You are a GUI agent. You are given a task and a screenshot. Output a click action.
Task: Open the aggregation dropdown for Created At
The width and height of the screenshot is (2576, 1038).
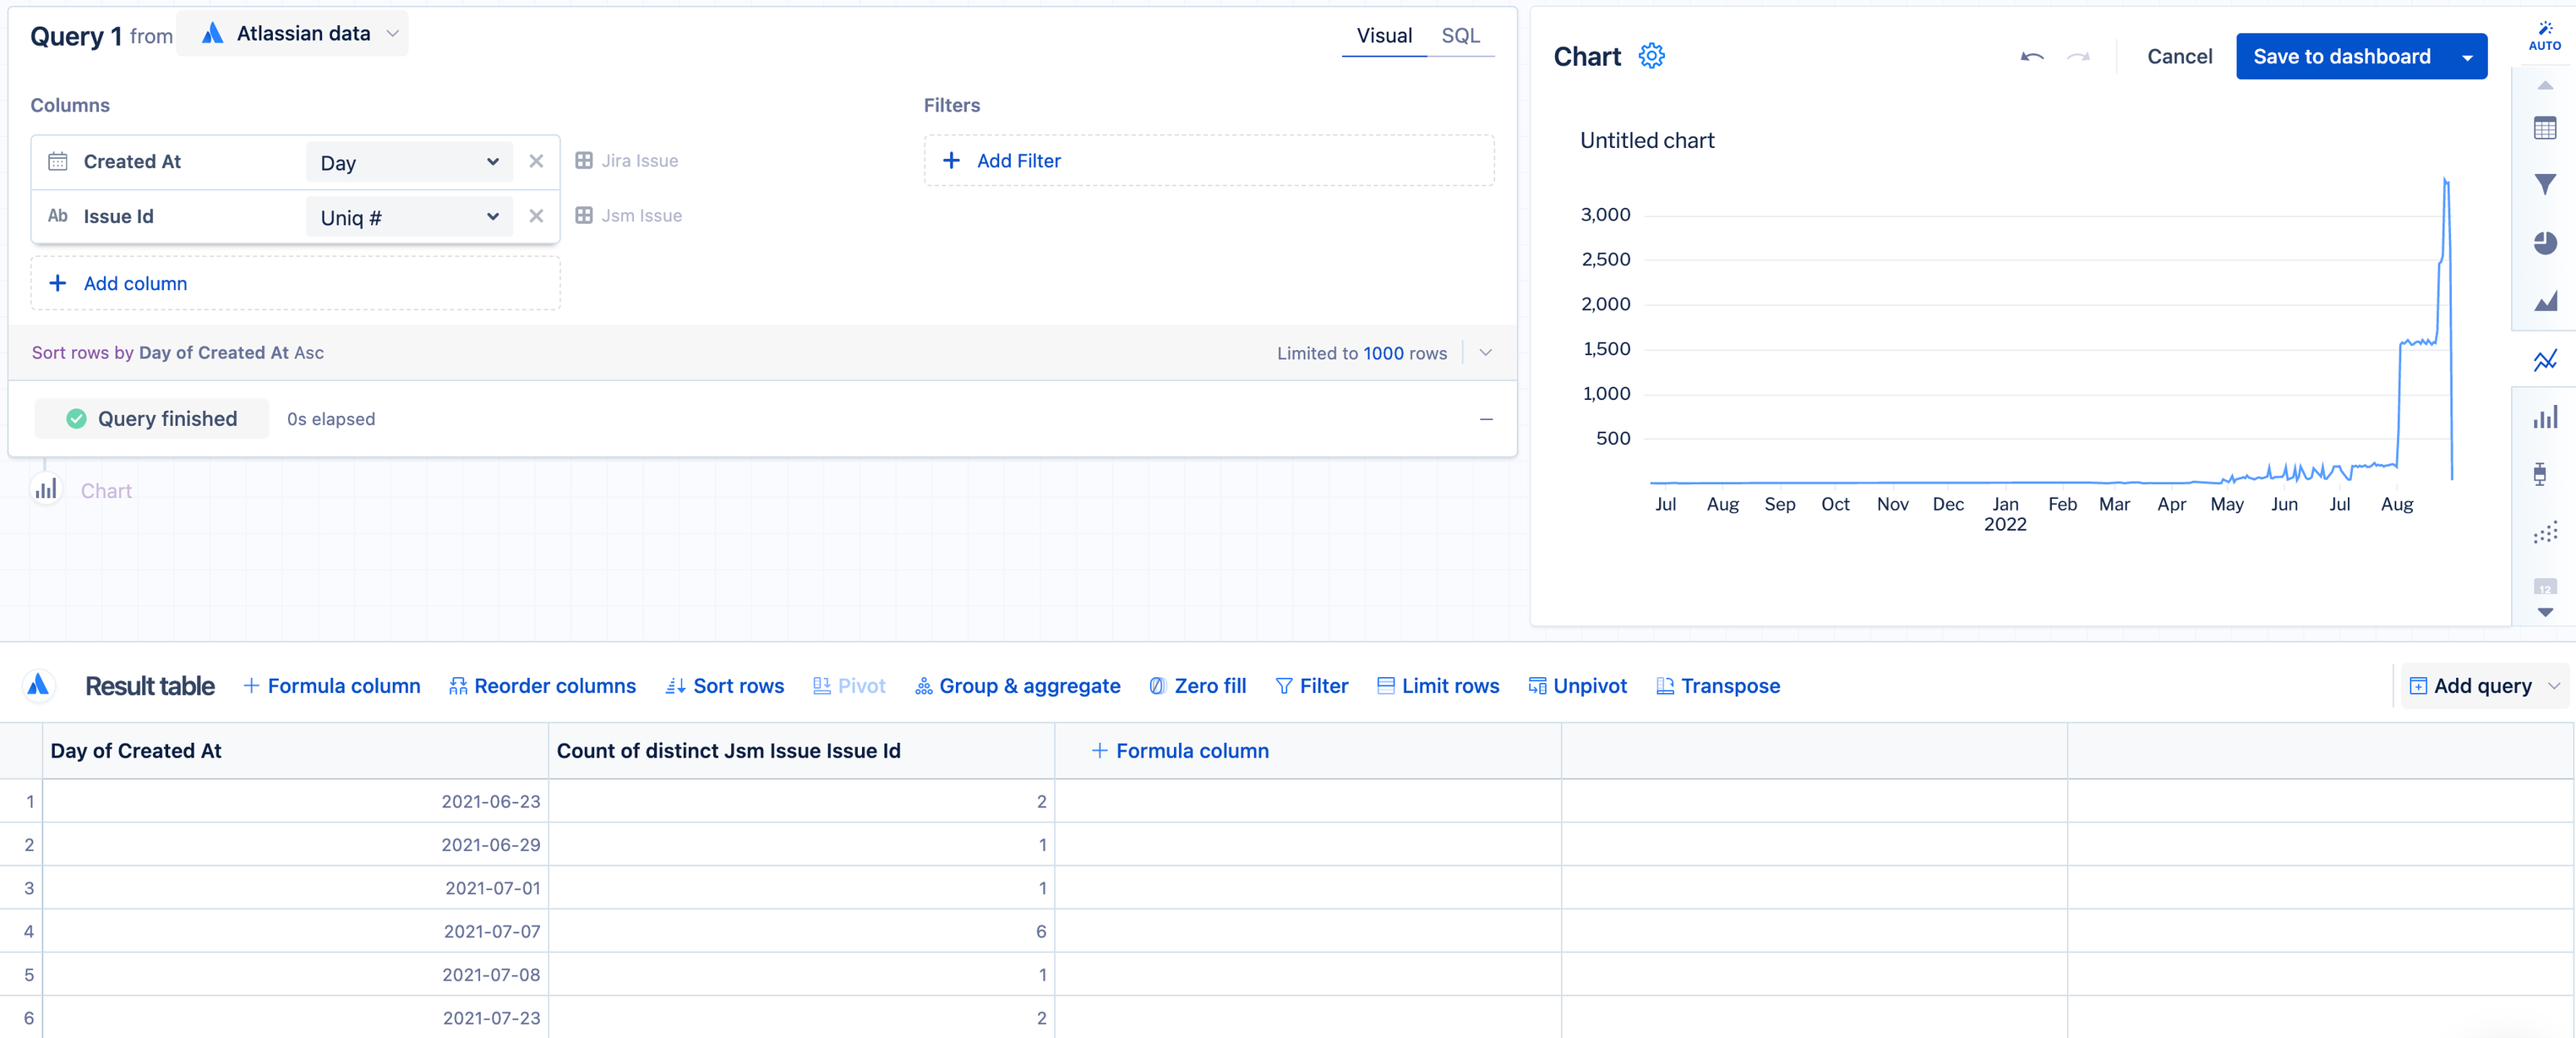pyautogui.click(x=408, y=161)
